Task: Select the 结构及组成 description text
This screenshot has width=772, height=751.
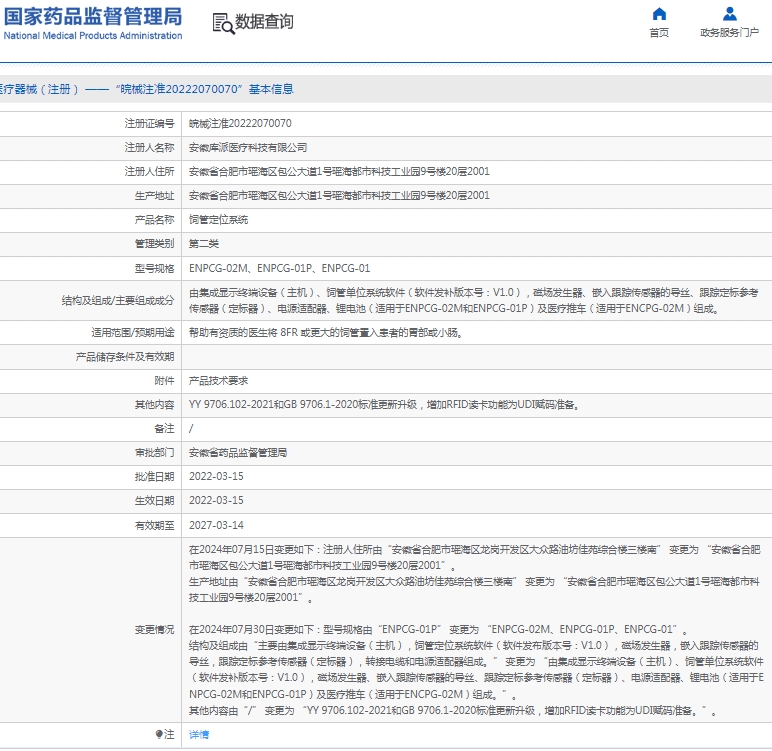Action: pyautogui.click(x=474, y=300)
